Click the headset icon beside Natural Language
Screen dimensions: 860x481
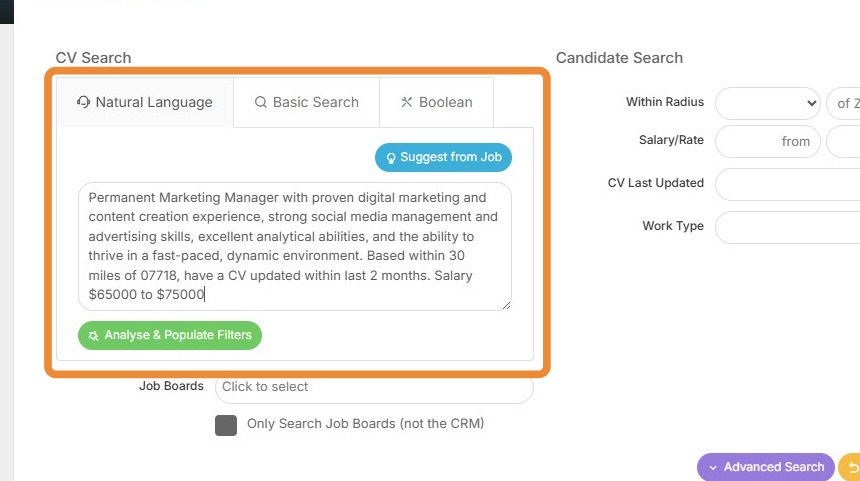point(84,102)
